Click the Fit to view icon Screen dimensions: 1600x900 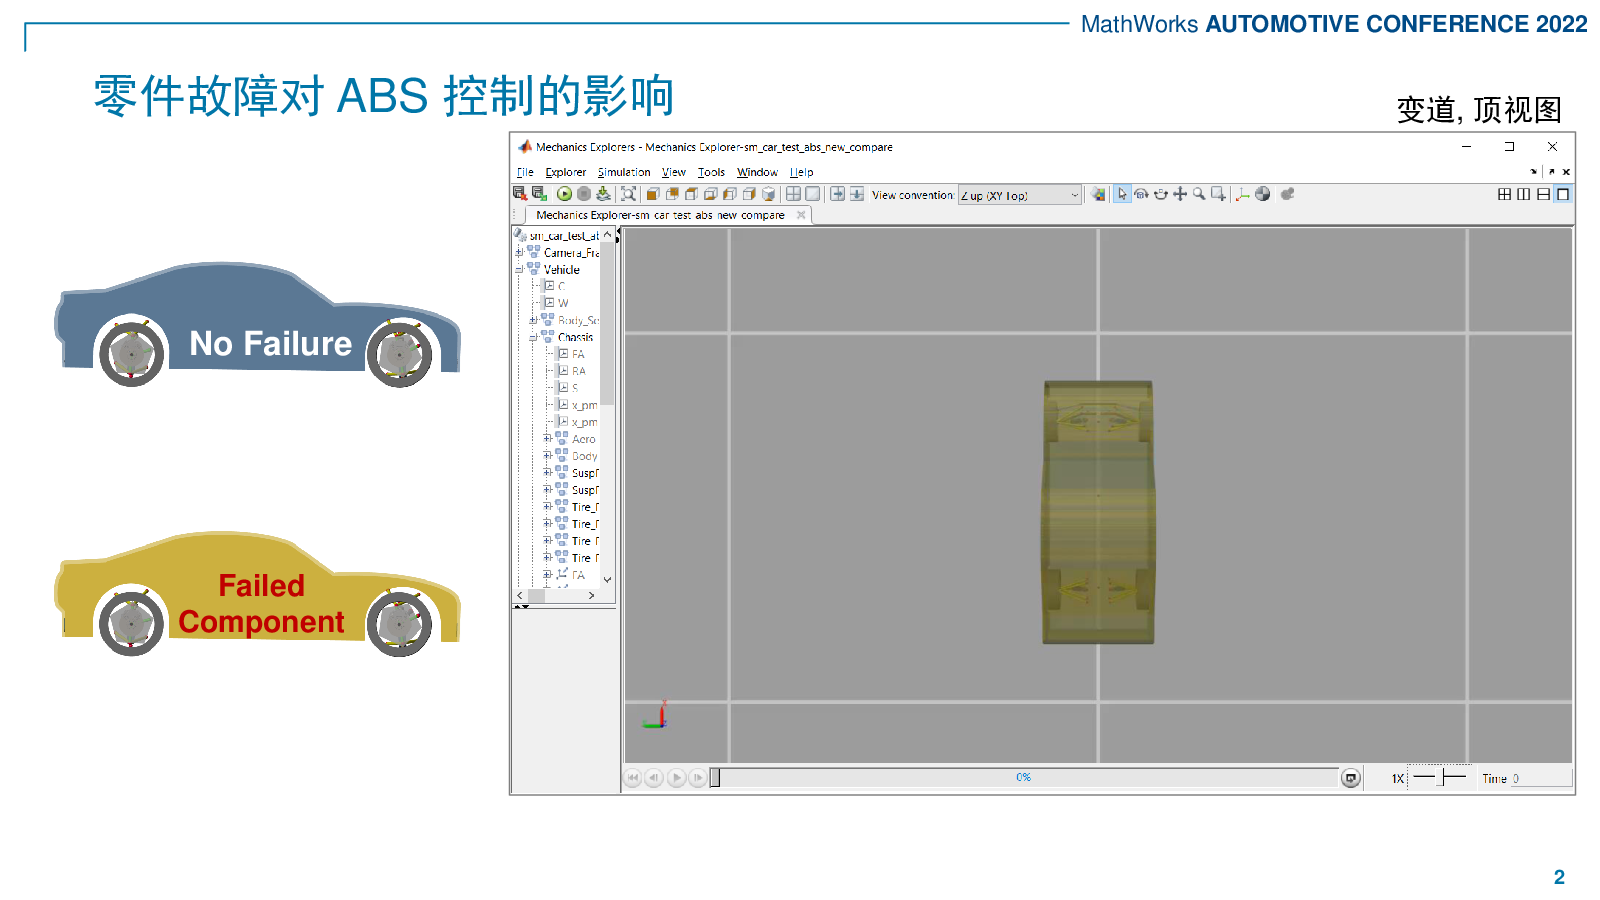point(628,194)
